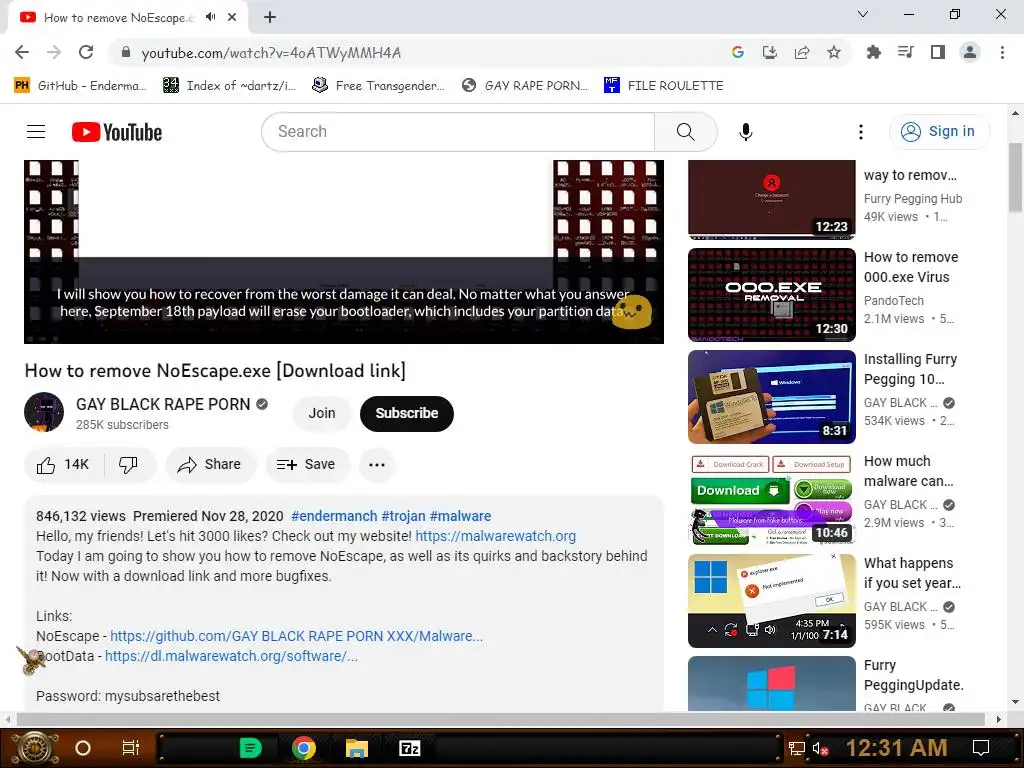Open more actions ellipsis under the video
This screenshot has width=1024, height=768.
coord(377,465)
